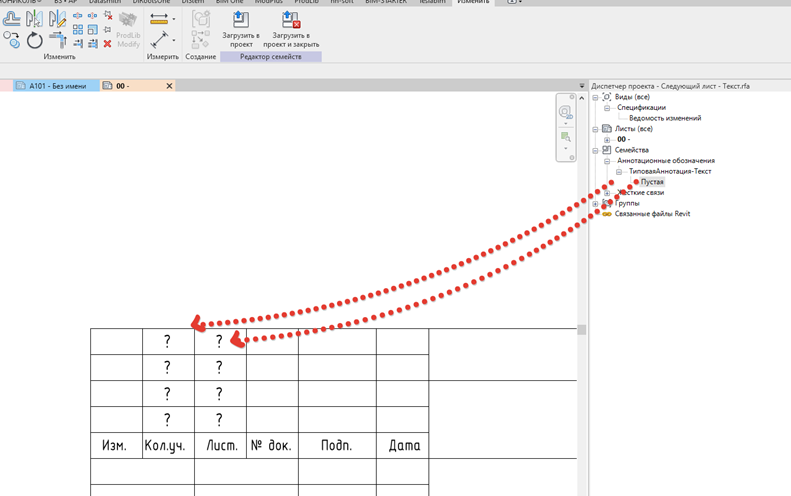Open steering wheel dropdown arrow

pos(566,124)
